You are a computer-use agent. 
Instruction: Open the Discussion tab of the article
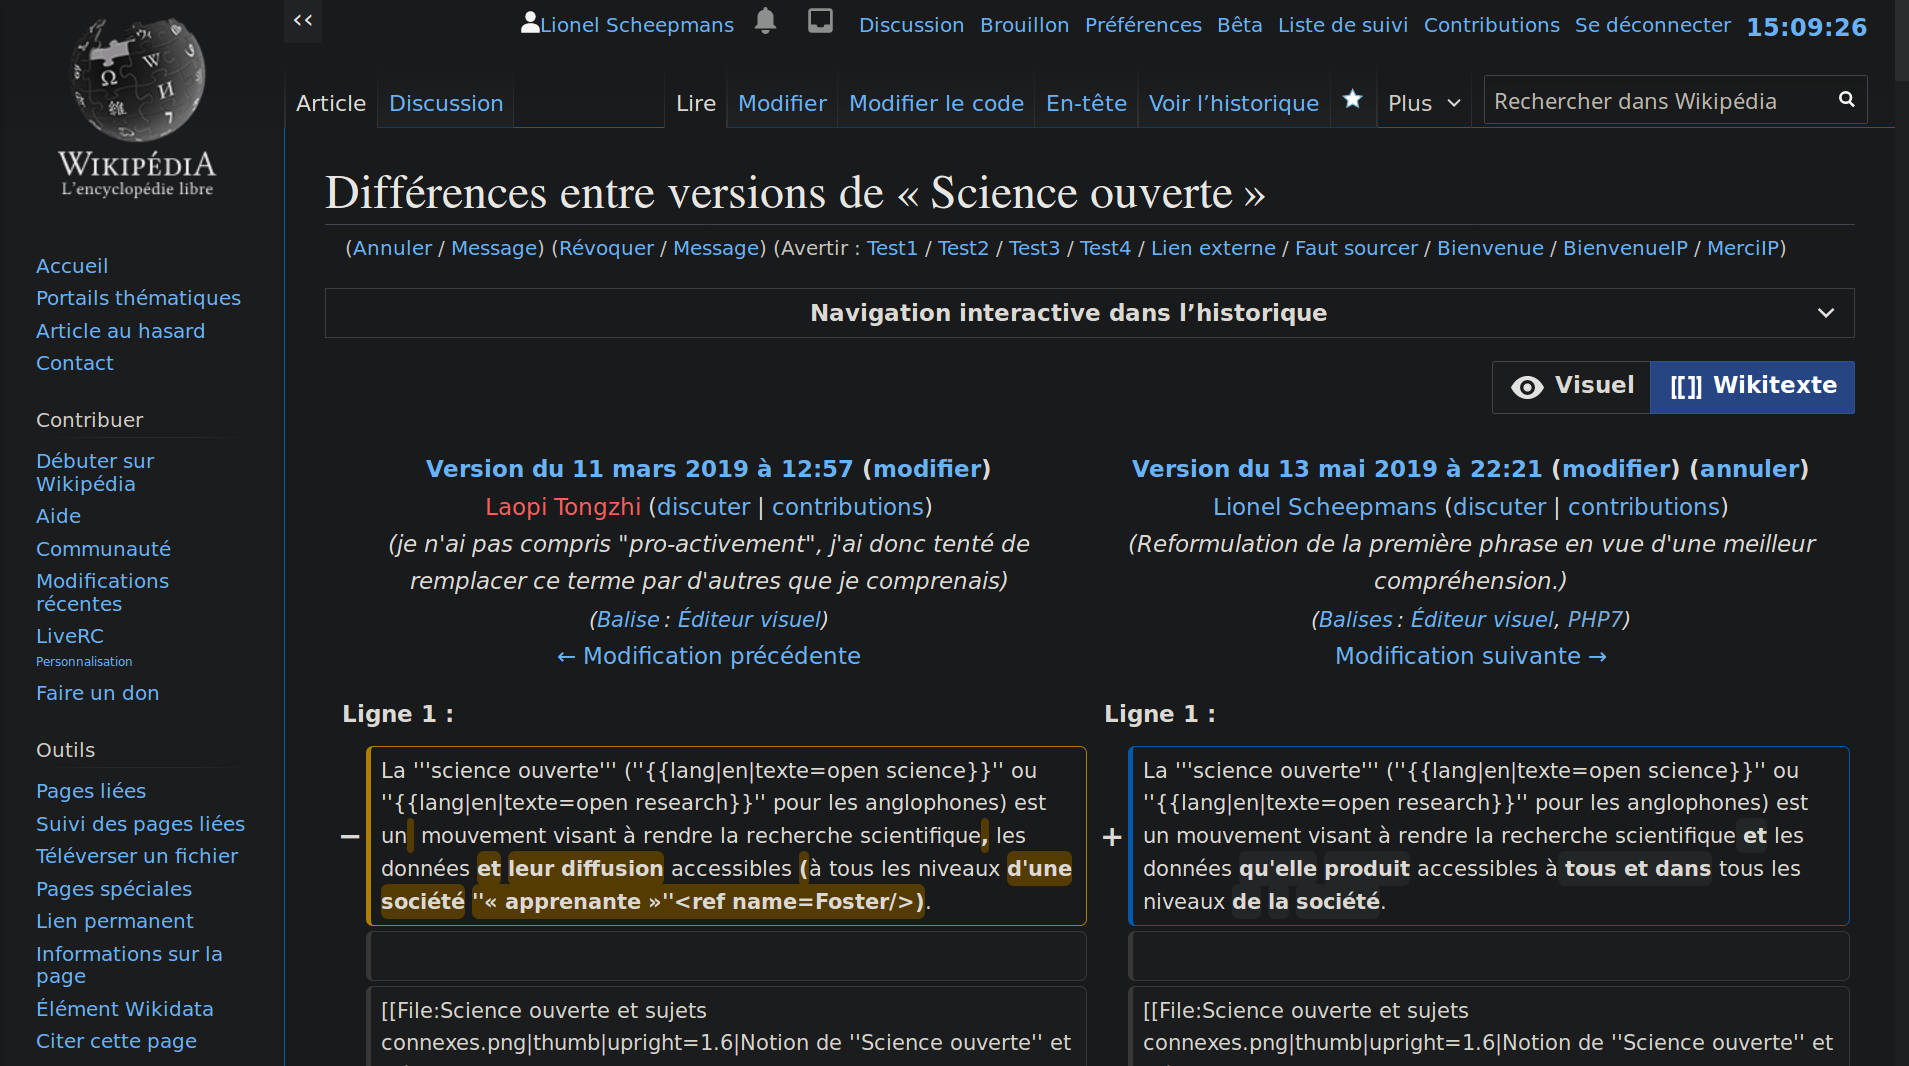(x=446, y=103)
